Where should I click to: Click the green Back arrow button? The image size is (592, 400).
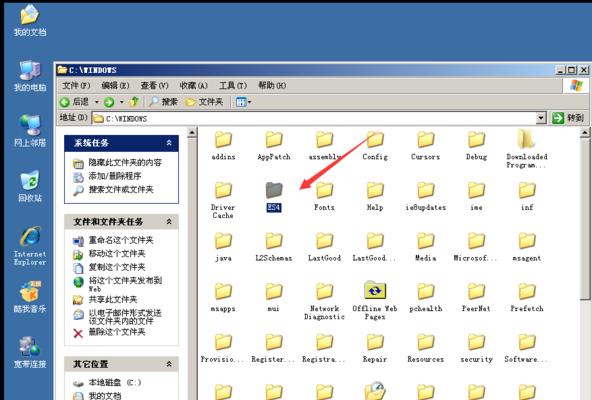pyautogui.click(x=65, y=102)
